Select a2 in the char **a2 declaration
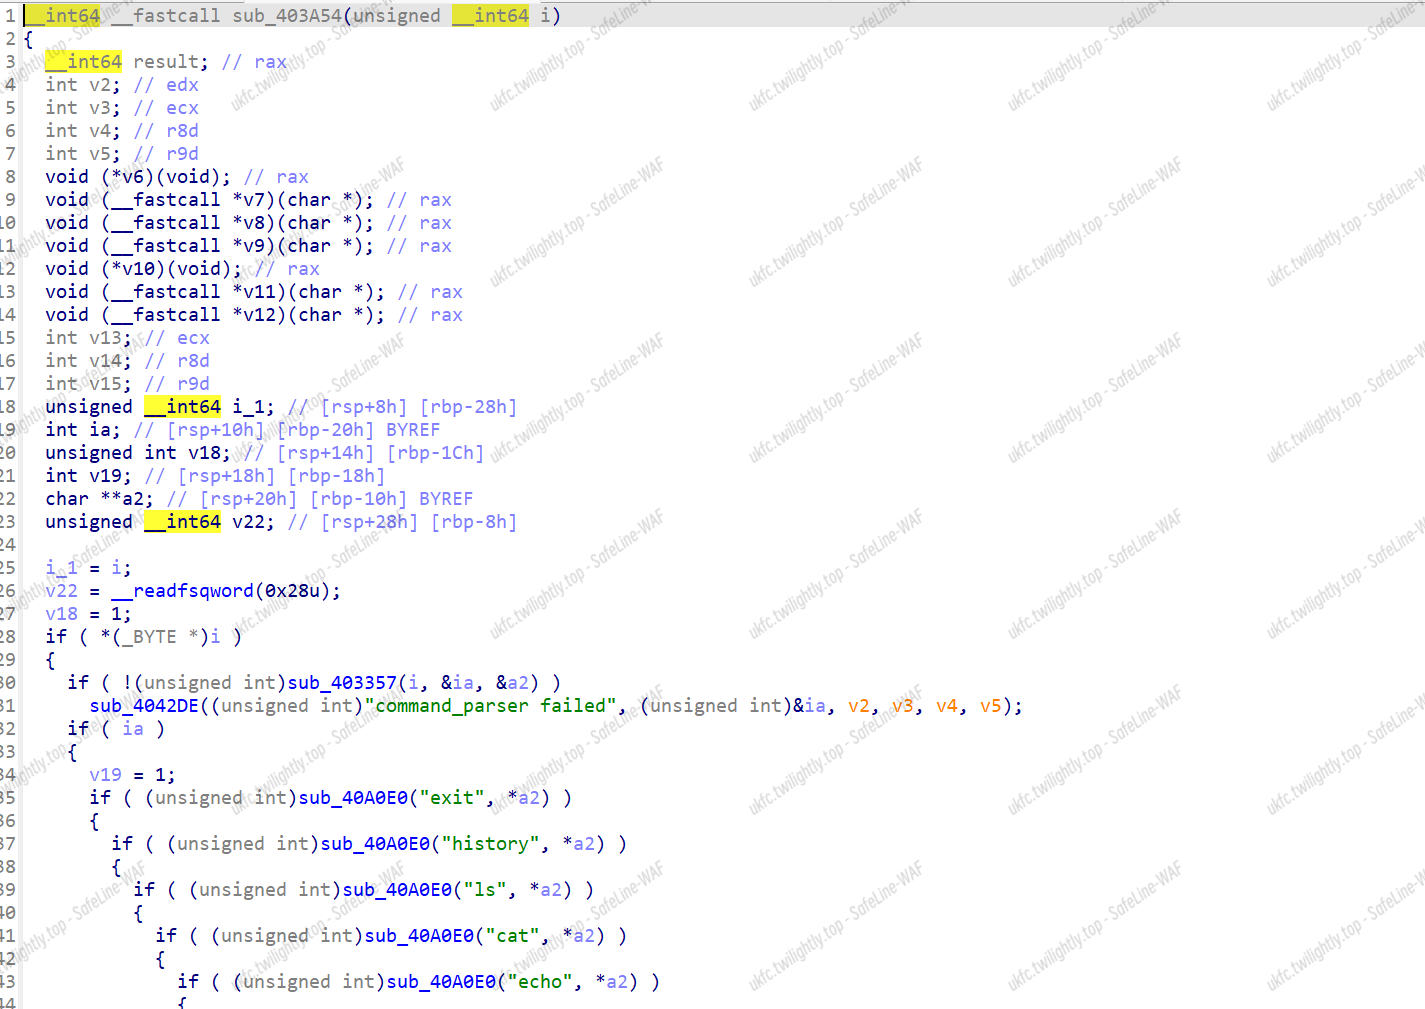The height and width of the screenshot is (1009, 1425). (x=138, y=499)
